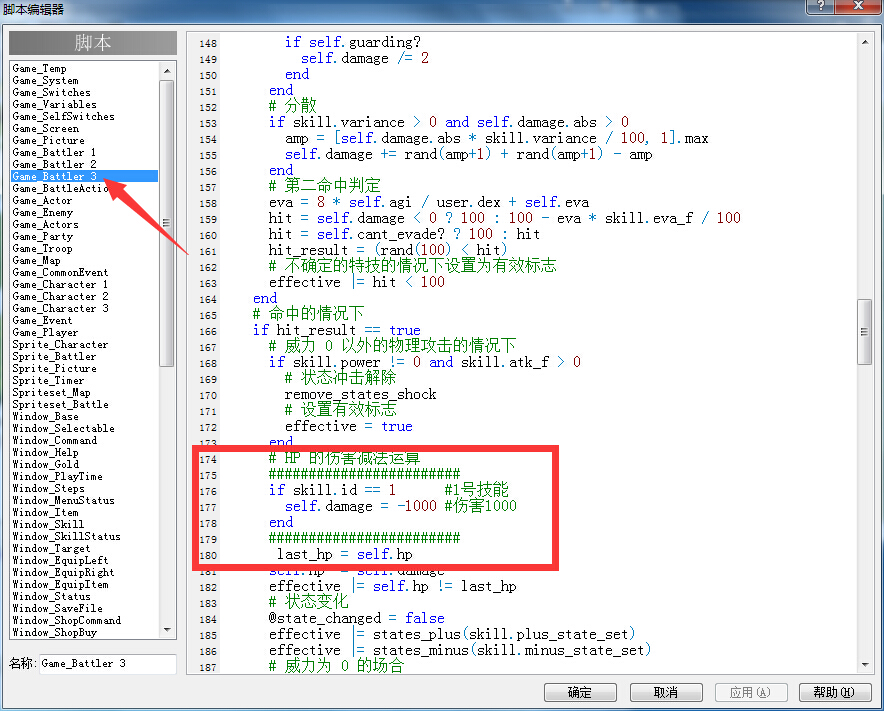Select Window_Base script

pos(45,416)
